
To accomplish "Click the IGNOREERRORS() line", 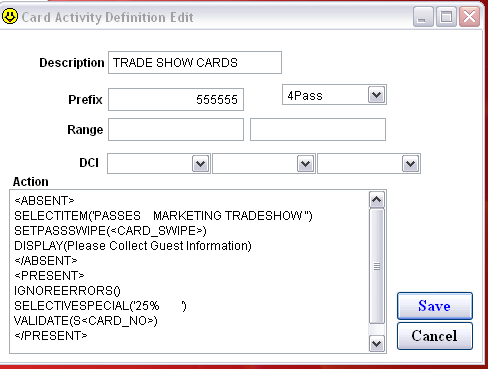I will point(67,291).
